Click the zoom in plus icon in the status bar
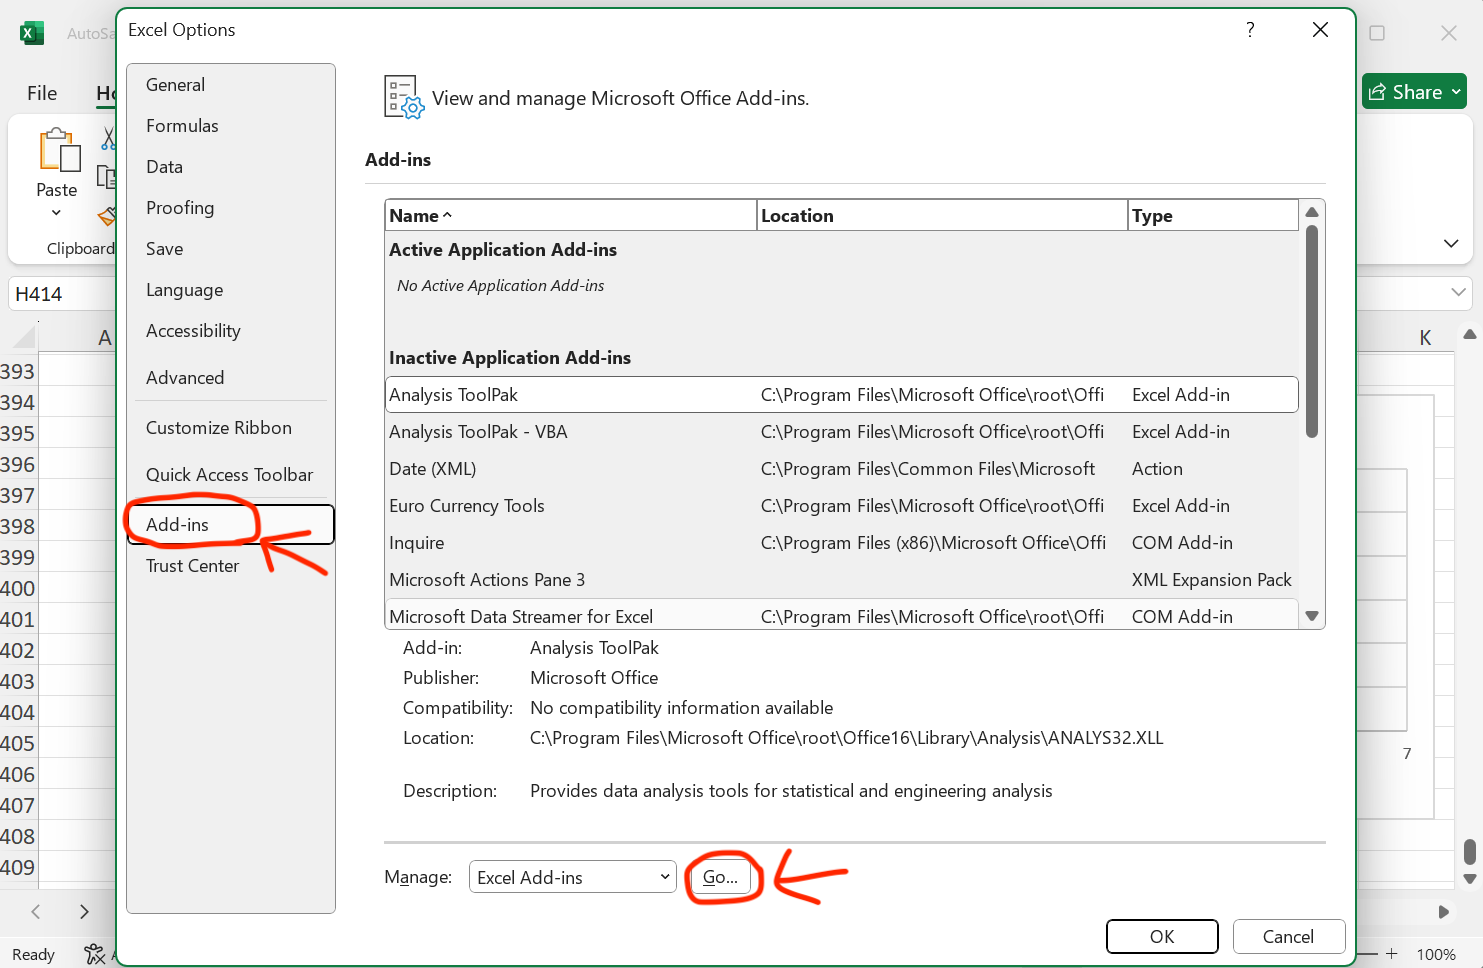This screenshot has height=968, width=1483. point(1391,954)
